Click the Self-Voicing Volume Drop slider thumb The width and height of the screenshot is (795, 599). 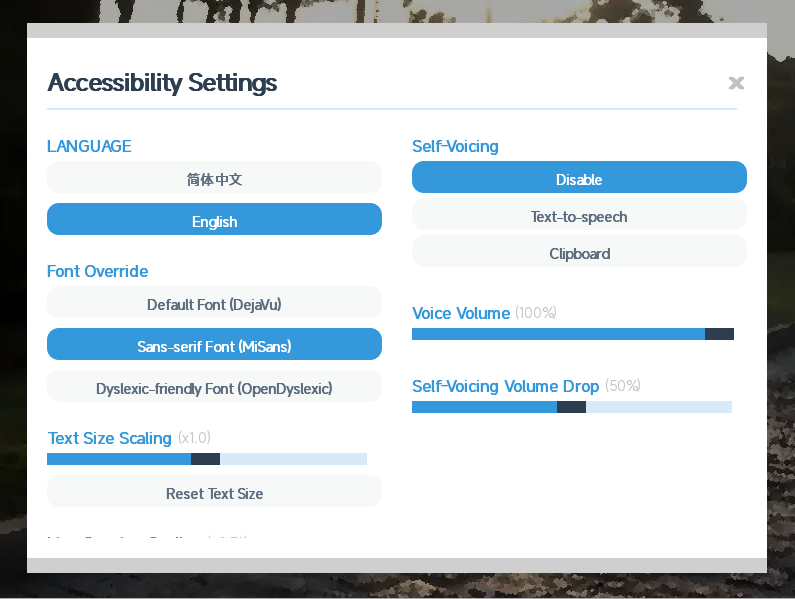click(x=571, y=407)
